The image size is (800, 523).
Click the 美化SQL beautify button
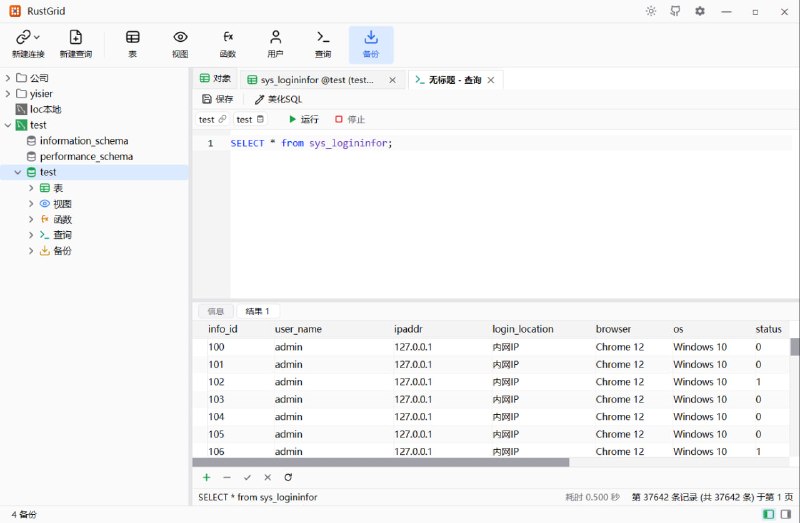tap(279, 99)
